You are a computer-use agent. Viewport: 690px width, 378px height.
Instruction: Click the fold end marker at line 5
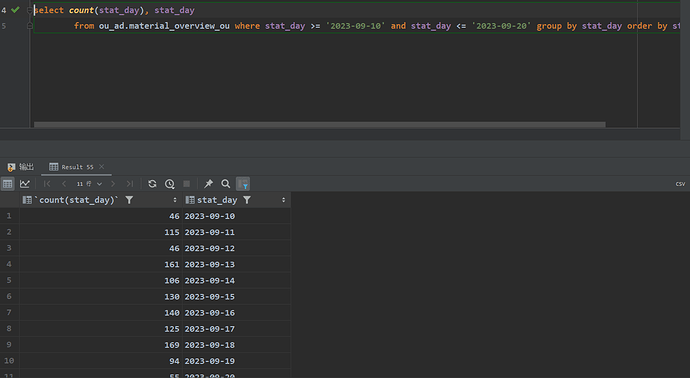click(x=29, y=26)
